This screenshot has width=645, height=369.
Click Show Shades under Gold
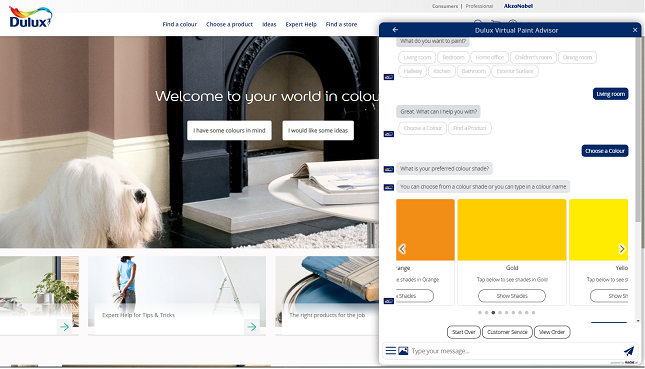[x=512, y=296]
